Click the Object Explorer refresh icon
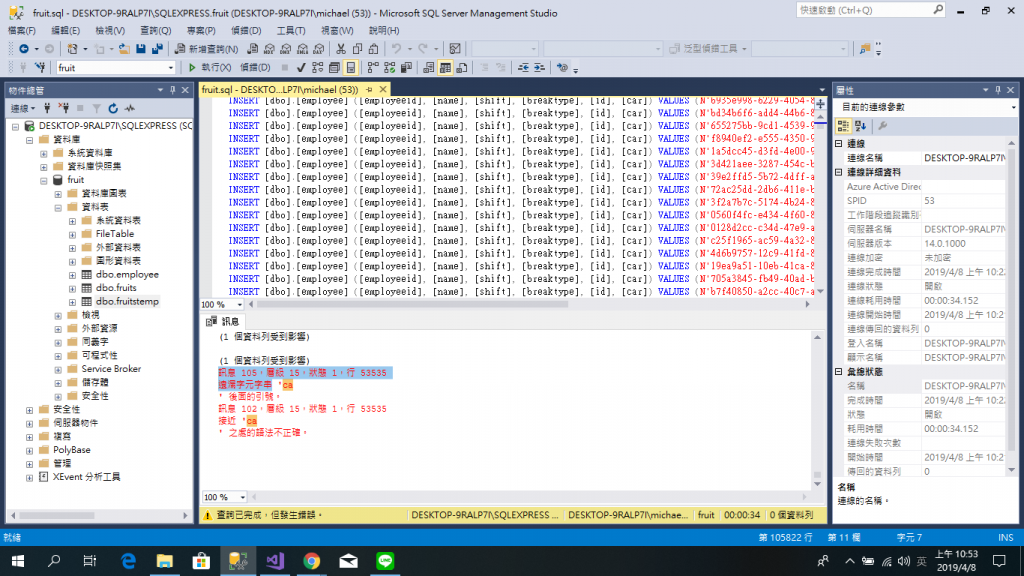This screenshot has width=1024, height=576. tap(113, 108)
